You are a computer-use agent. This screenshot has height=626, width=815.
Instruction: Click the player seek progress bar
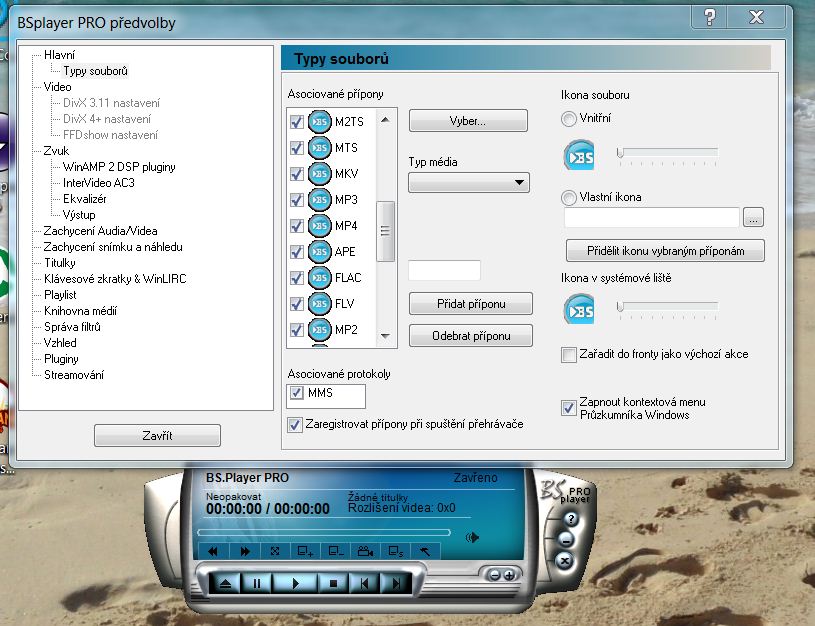click(x=324, y=532)
